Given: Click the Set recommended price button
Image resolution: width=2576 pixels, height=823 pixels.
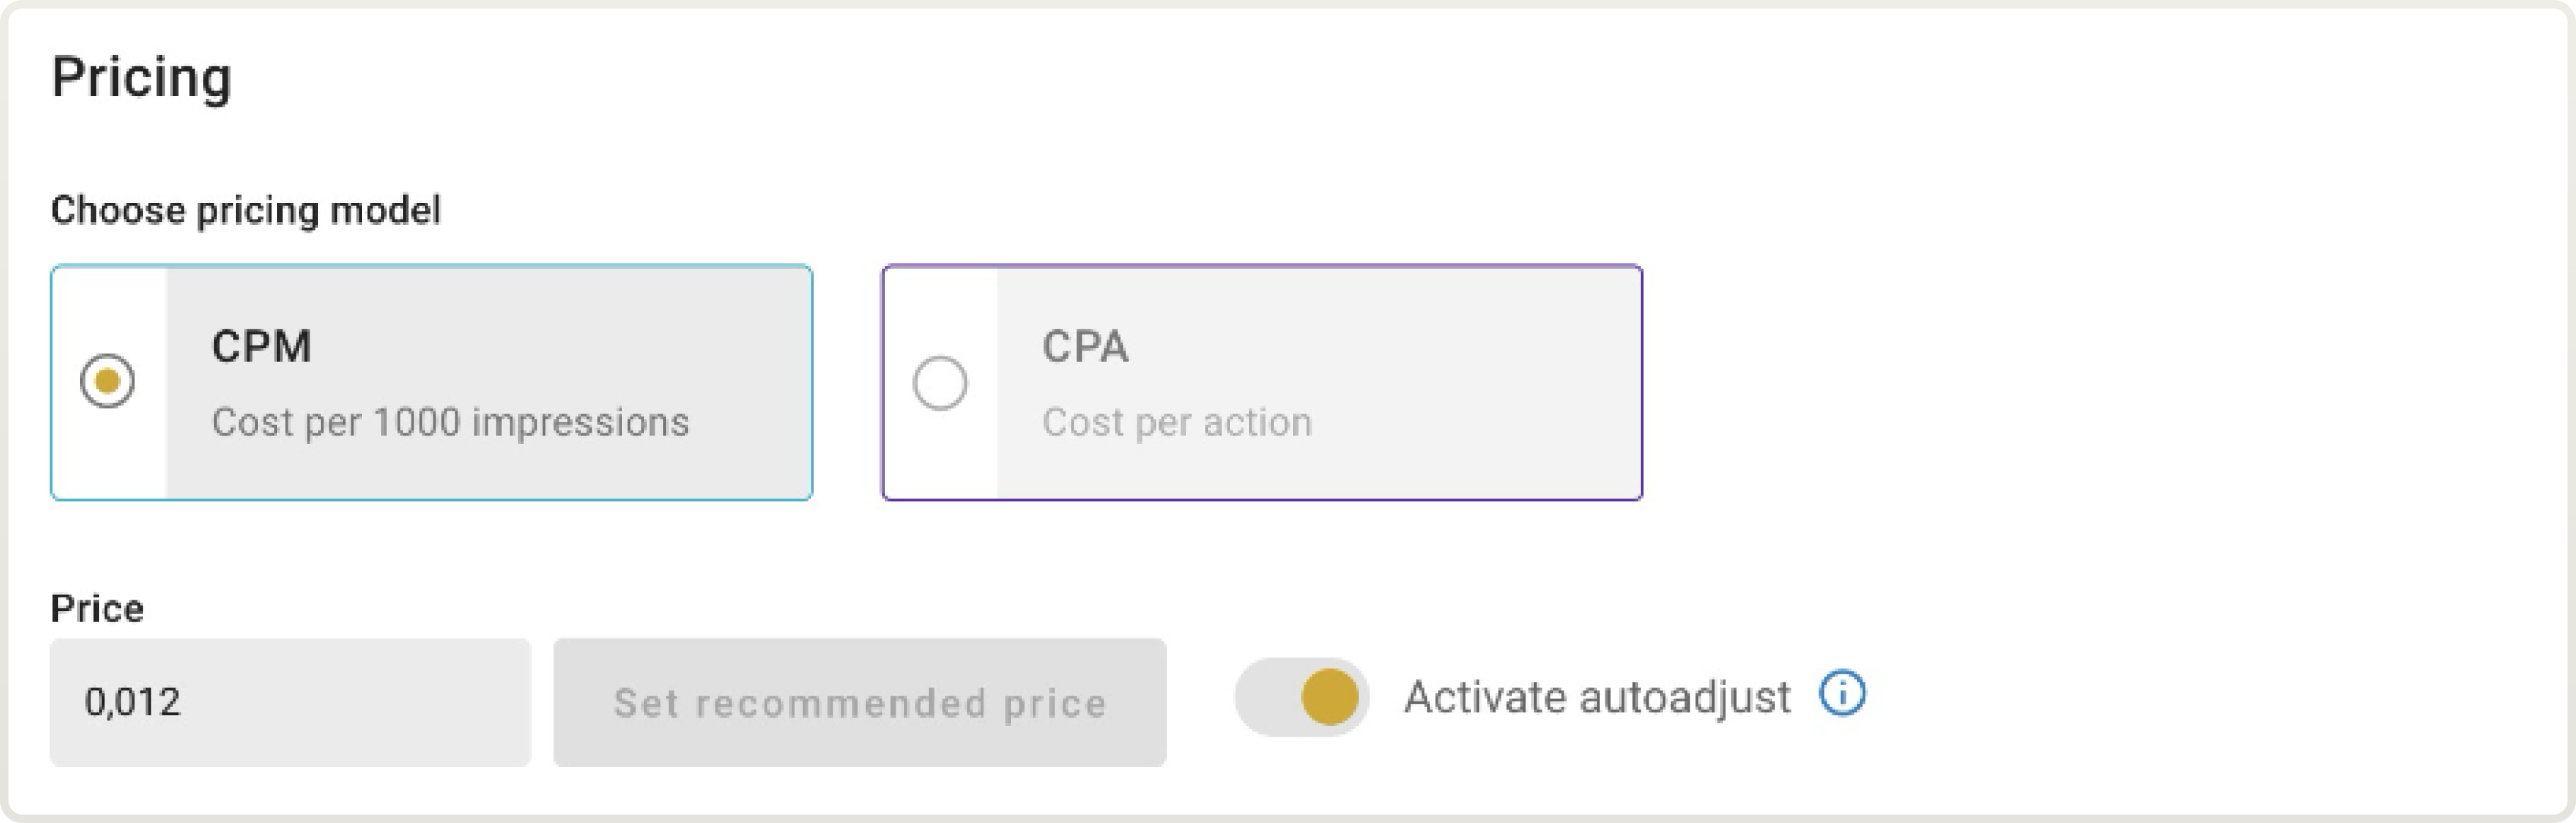Looking at the screenshot, I should point(858,702).
